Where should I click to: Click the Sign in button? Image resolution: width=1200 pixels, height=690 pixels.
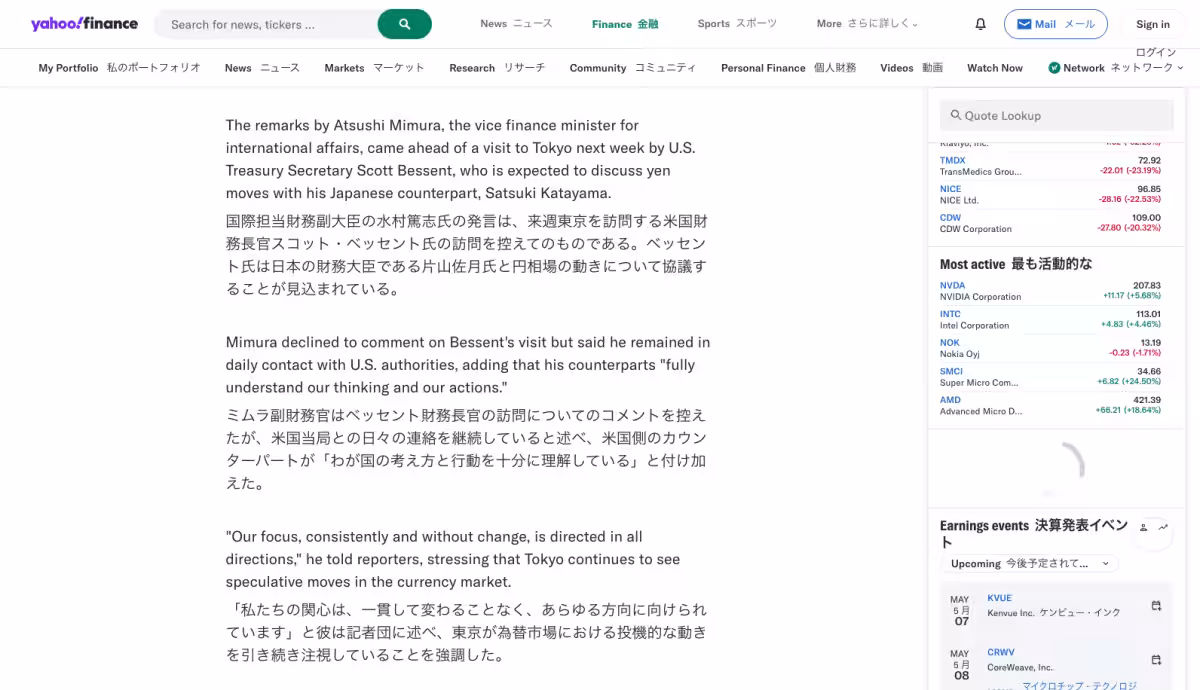[x=1153, y=24]
